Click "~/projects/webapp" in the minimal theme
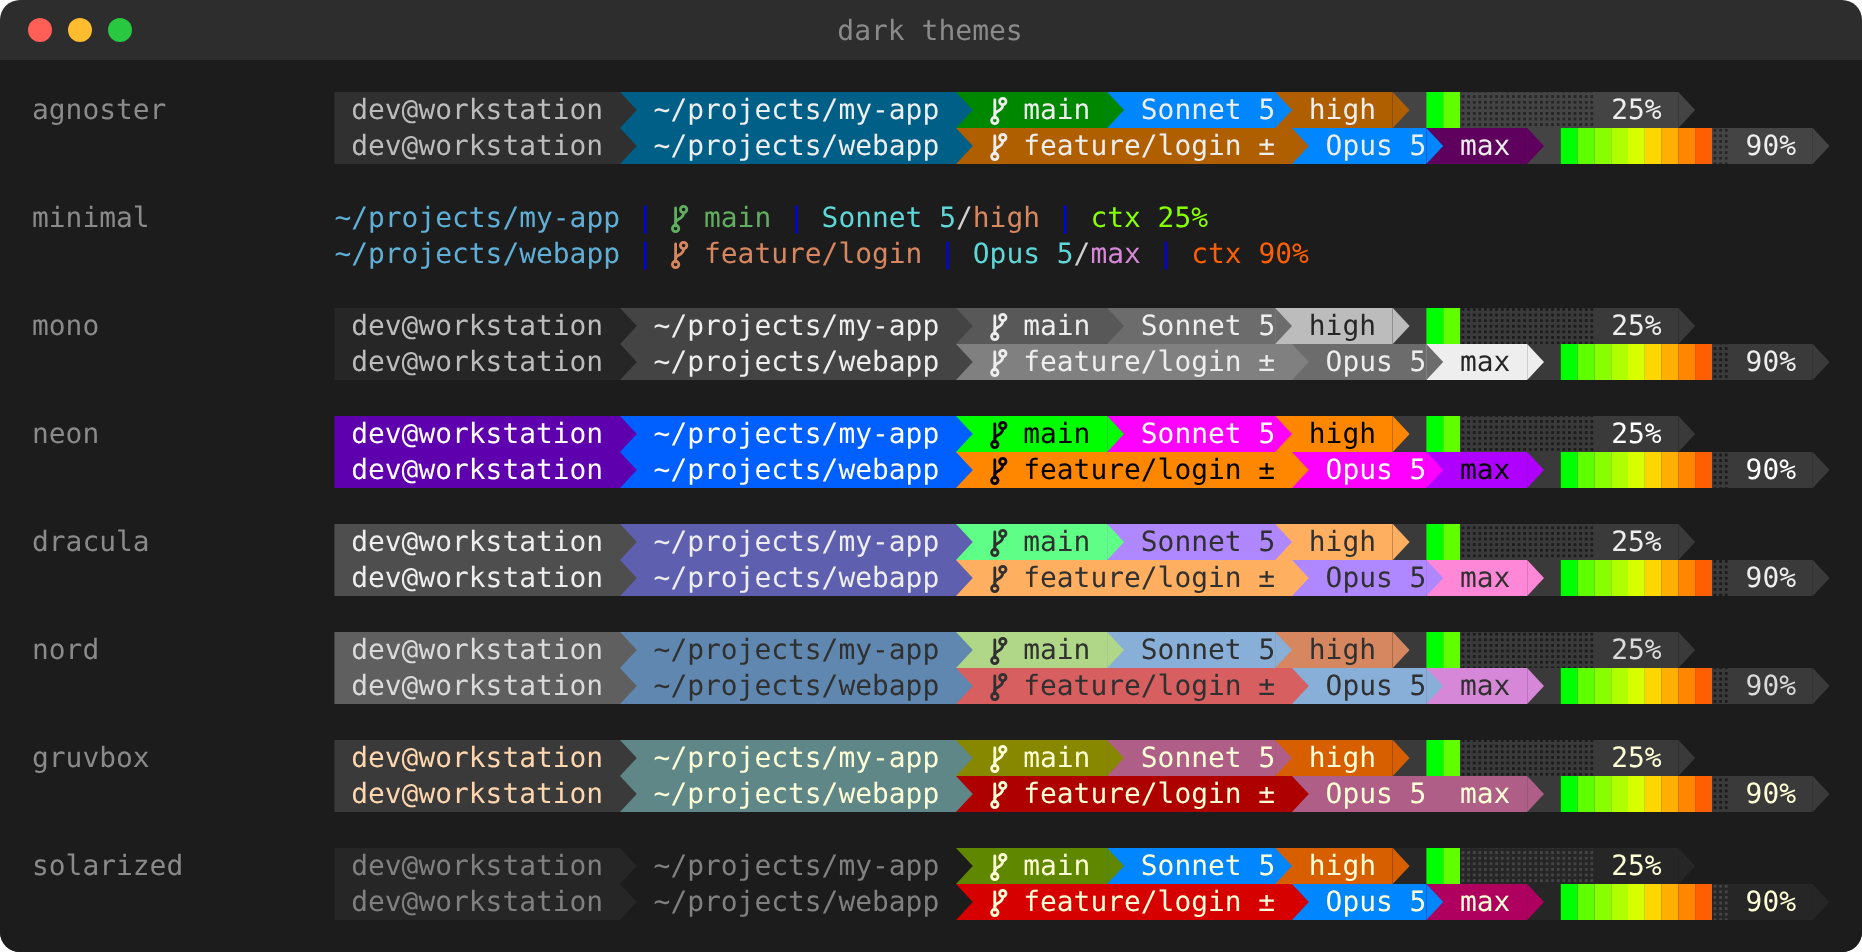The image size is (1862, 952). pyautogui.click(x=477, y=254)
